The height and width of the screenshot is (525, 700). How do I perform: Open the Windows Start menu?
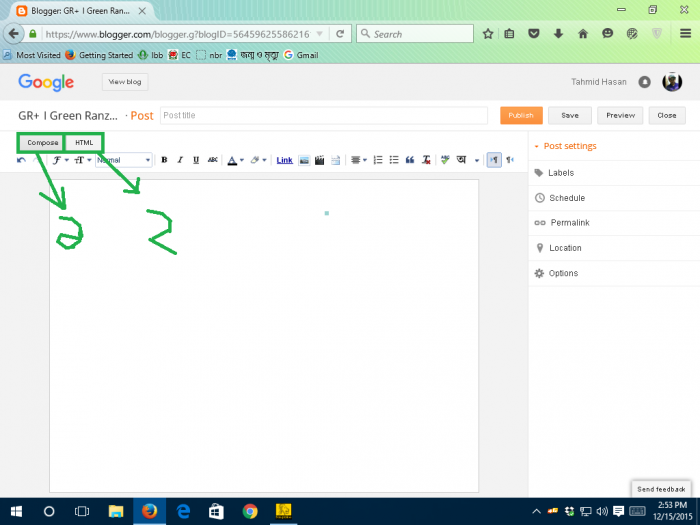point(17,511)
